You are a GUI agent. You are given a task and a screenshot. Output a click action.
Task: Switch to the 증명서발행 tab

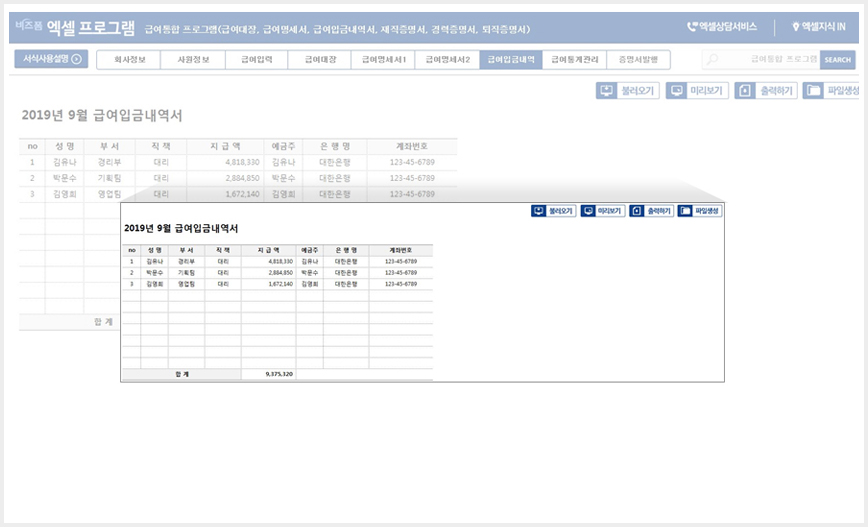click(x=638, y=60)
